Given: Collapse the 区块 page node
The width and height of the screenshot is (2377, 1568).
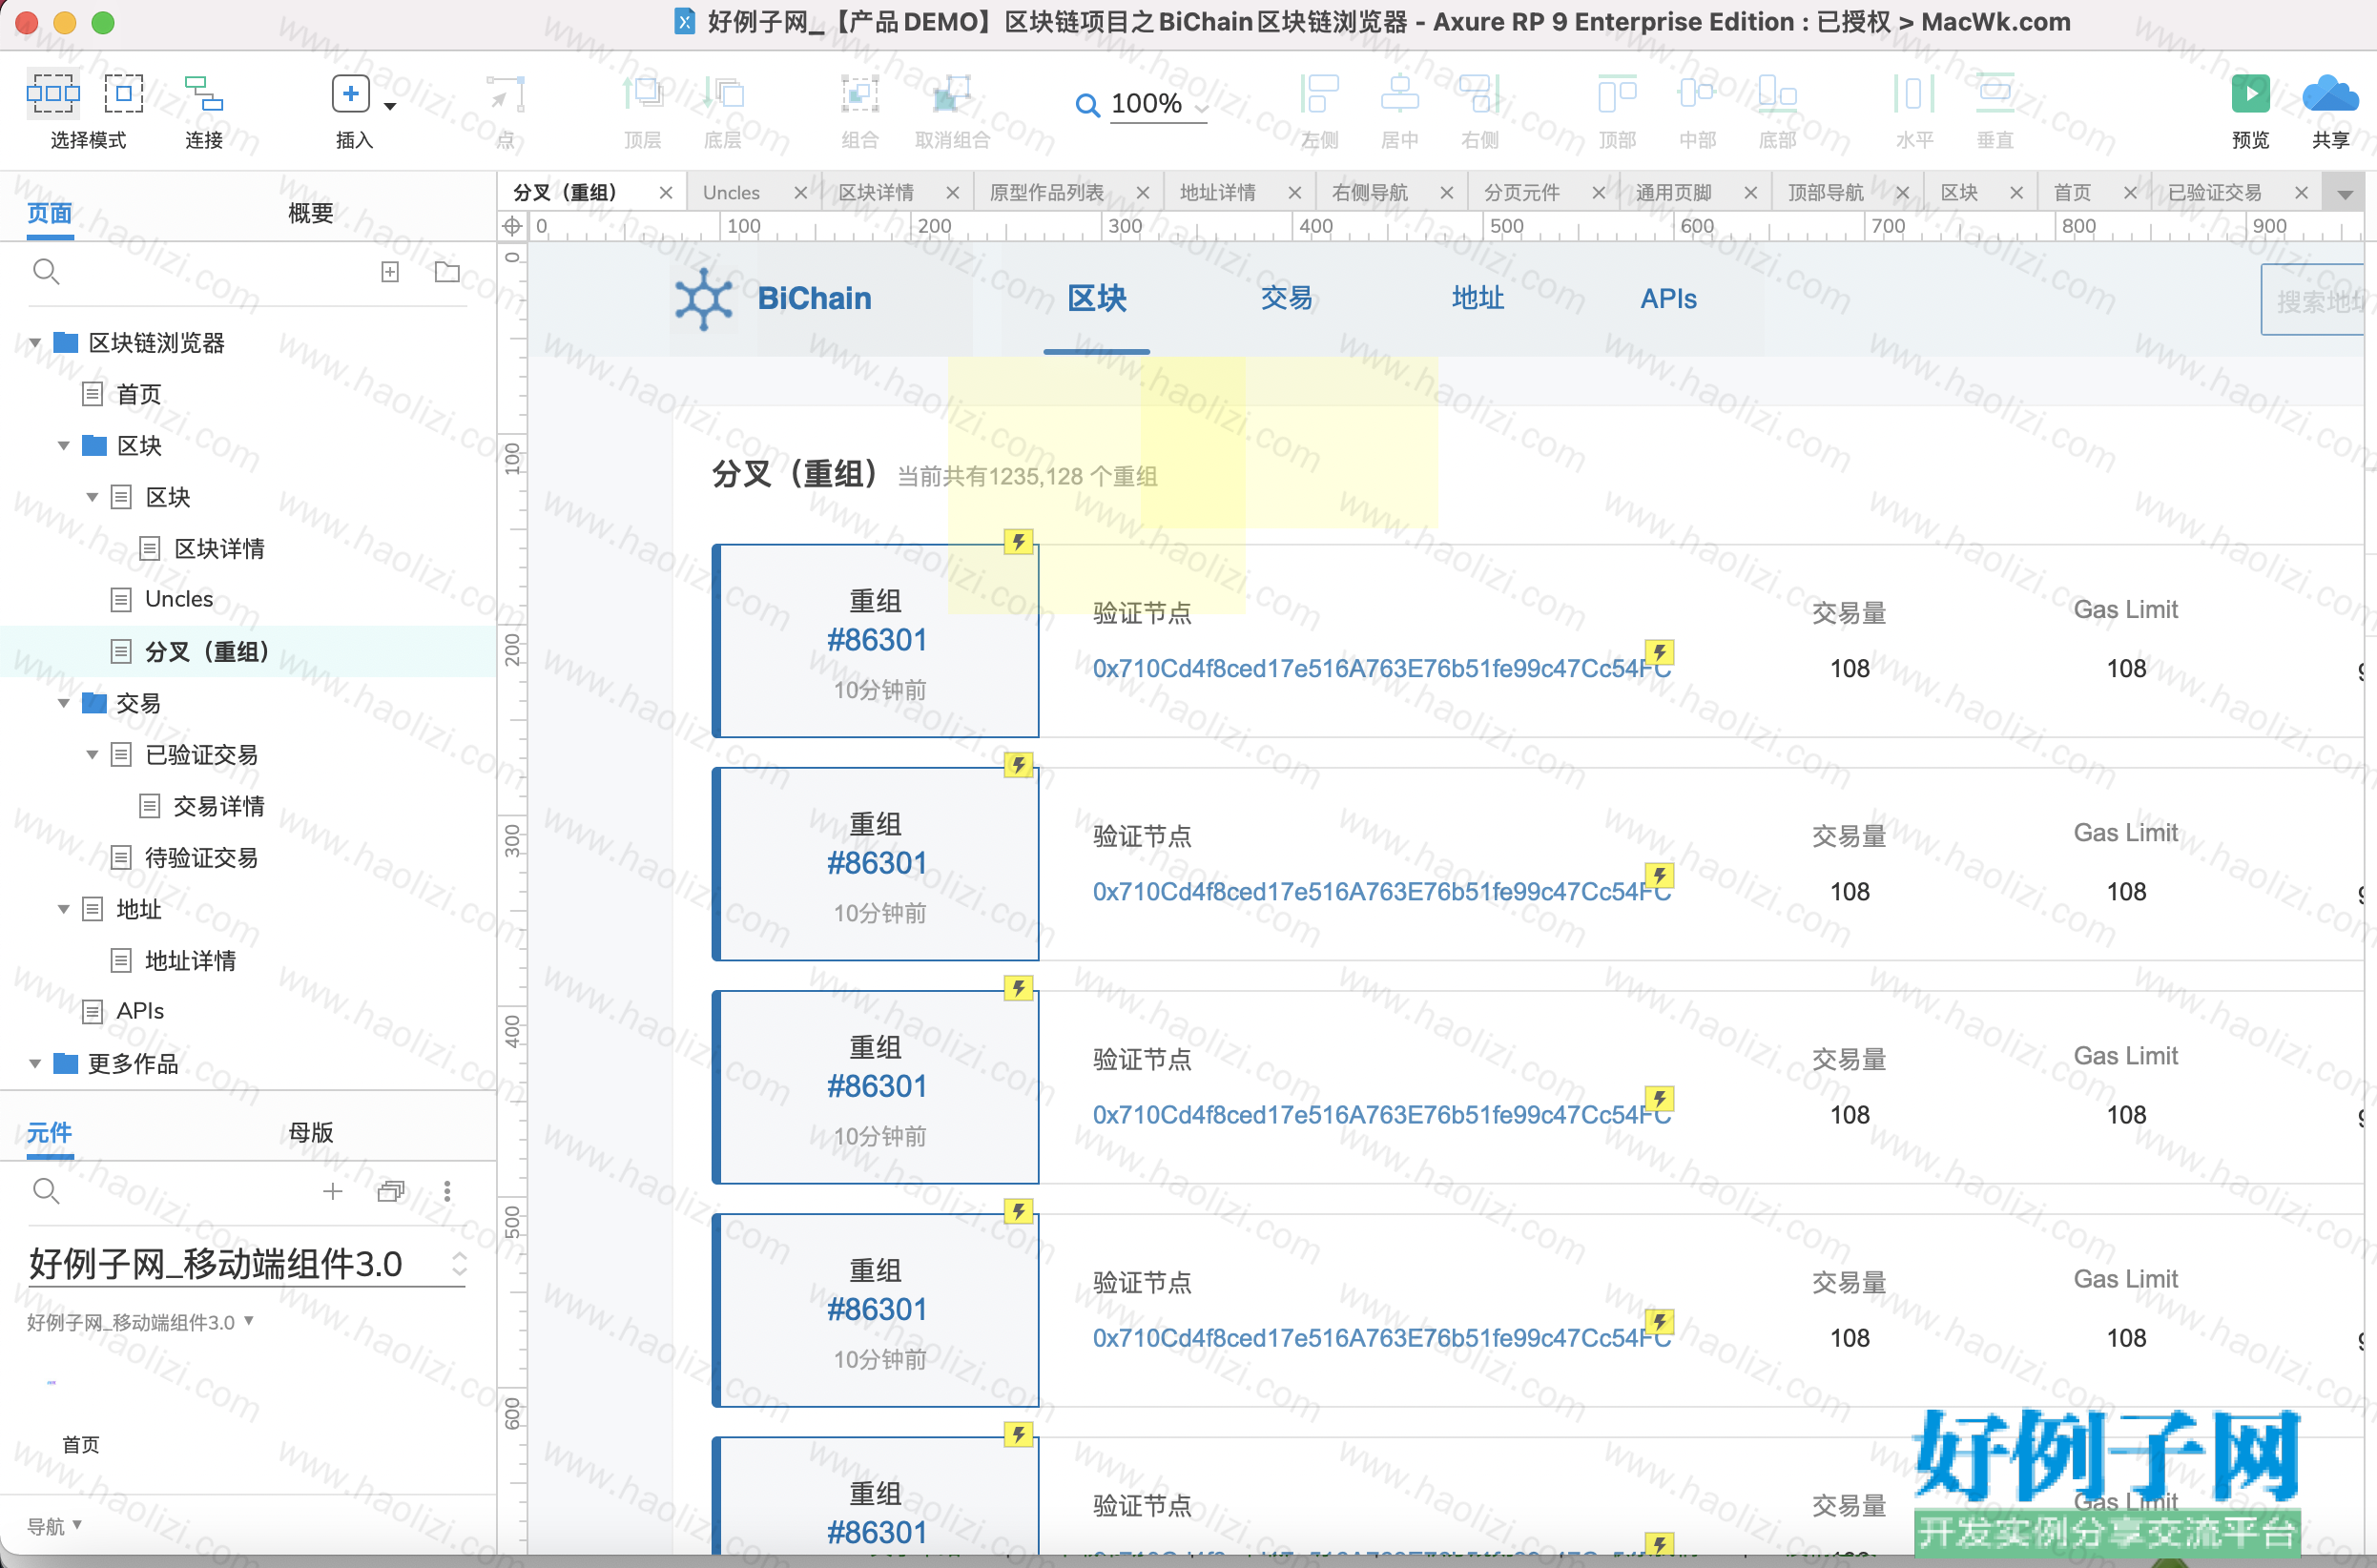Looking at the screenshot, I should [92, 497].
